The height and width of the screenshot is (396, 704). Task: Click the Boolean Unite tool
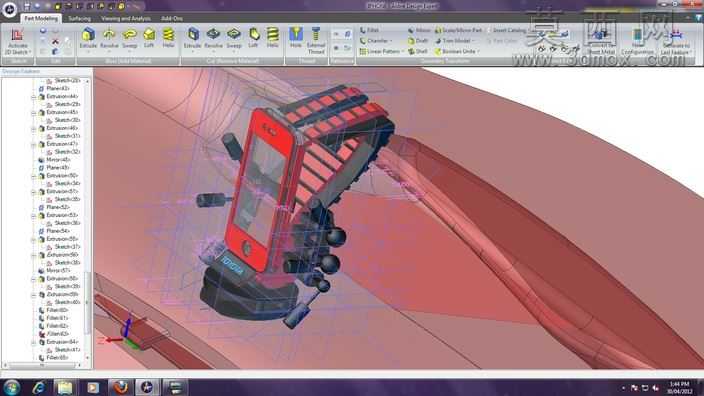coord(455,52)
